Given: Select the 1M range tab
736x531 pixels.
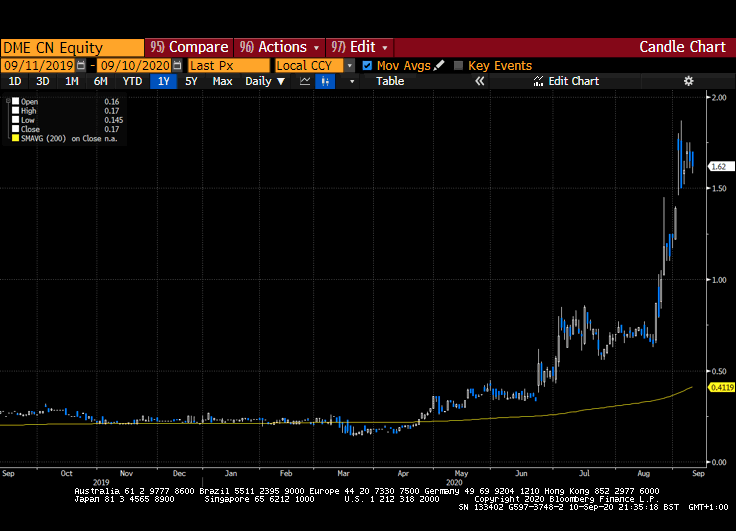Looking at the screenshot, I should click(x=71, y=81).
